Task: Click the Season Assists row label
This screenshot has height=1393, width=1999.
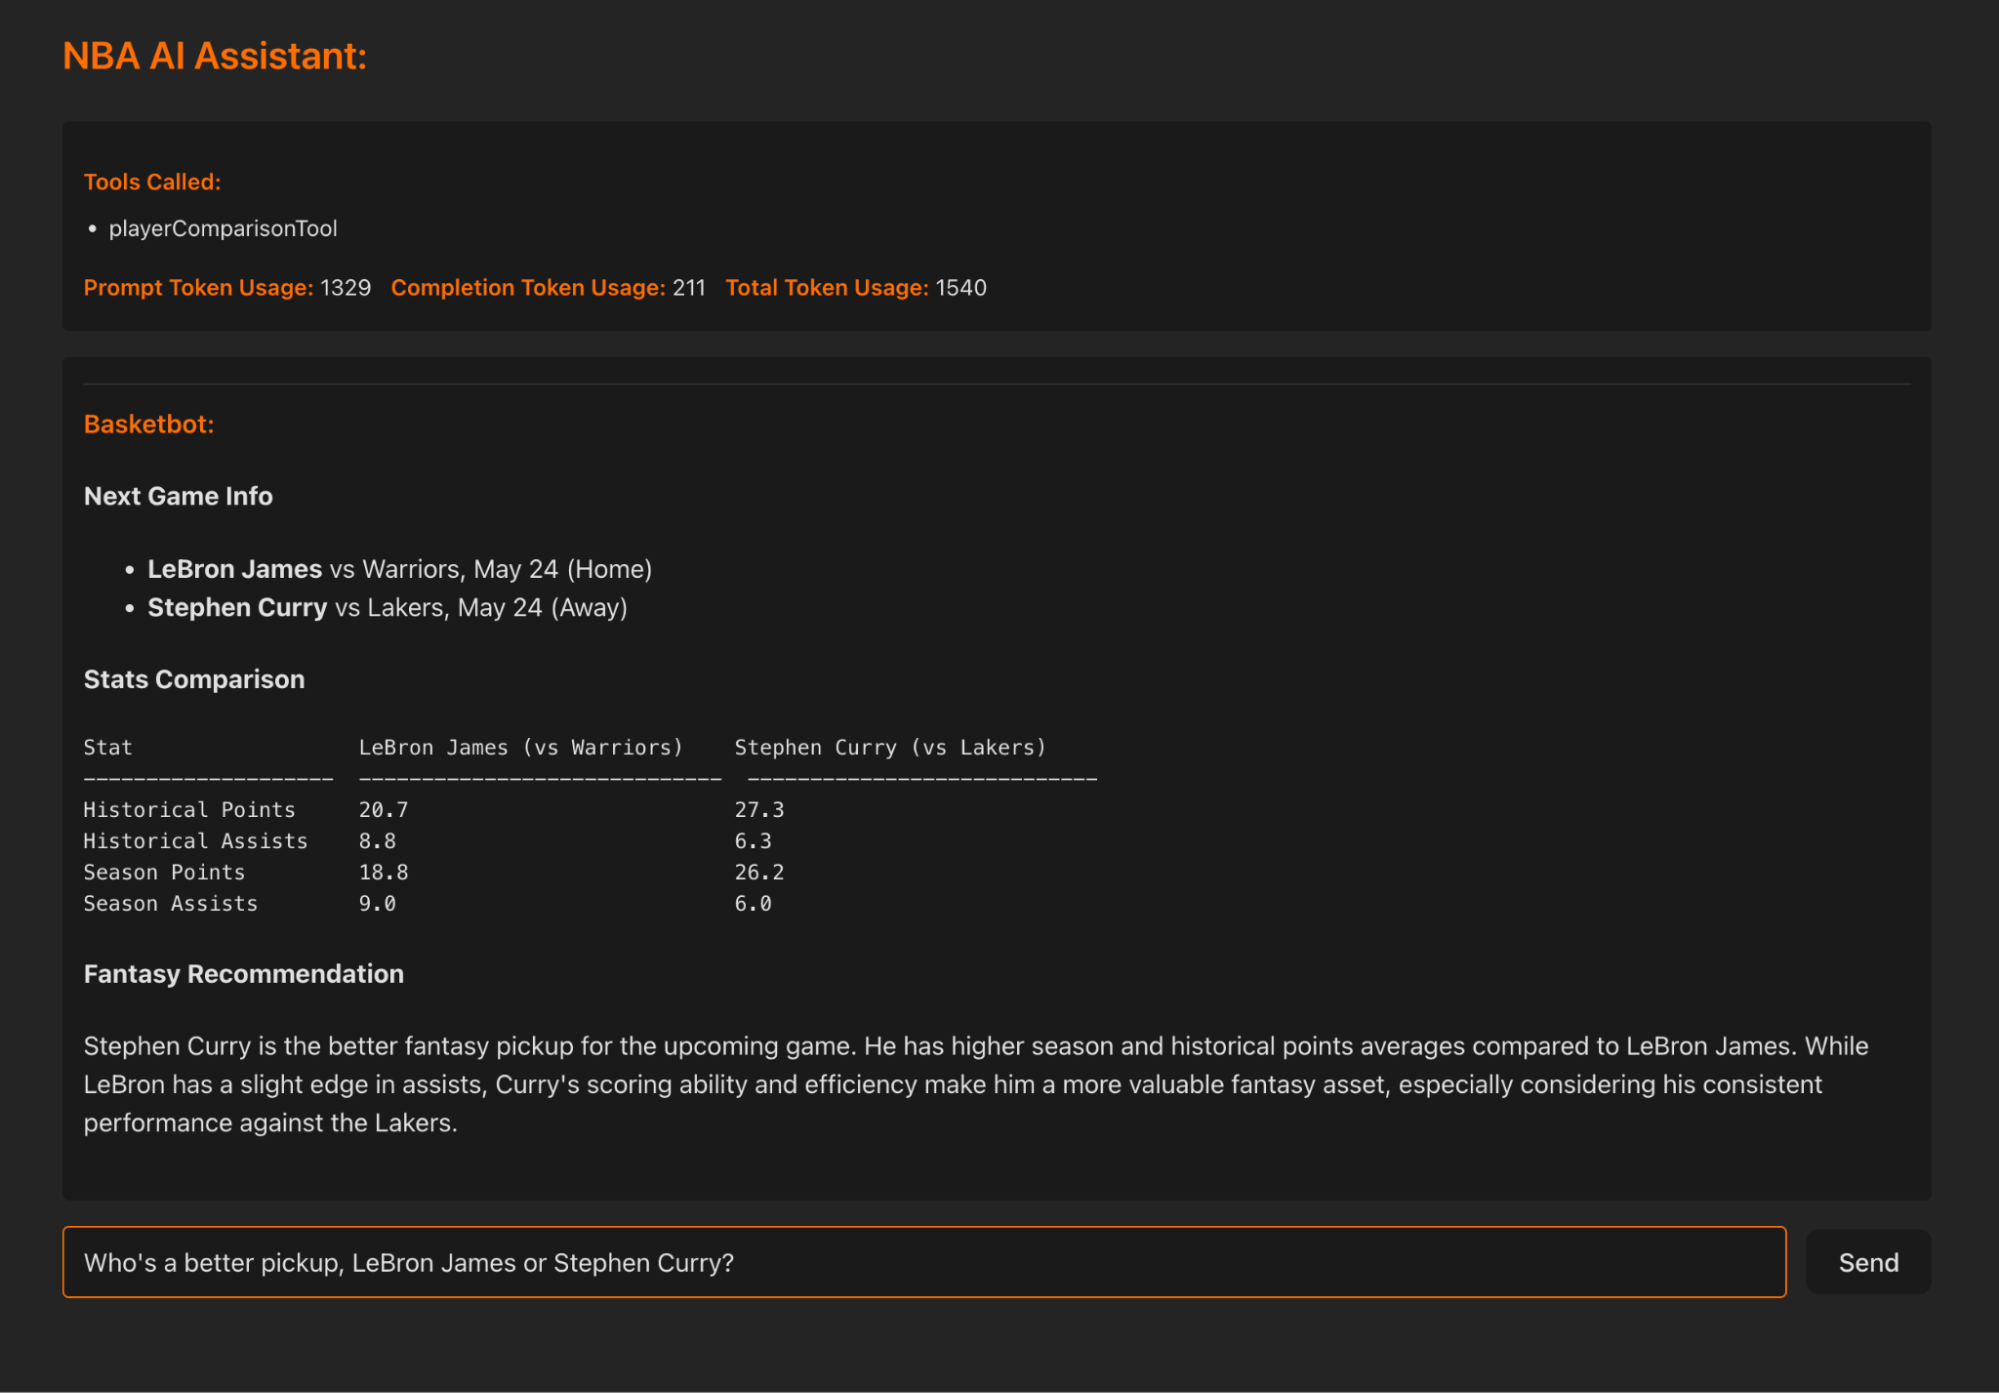Action: [170, 903]
